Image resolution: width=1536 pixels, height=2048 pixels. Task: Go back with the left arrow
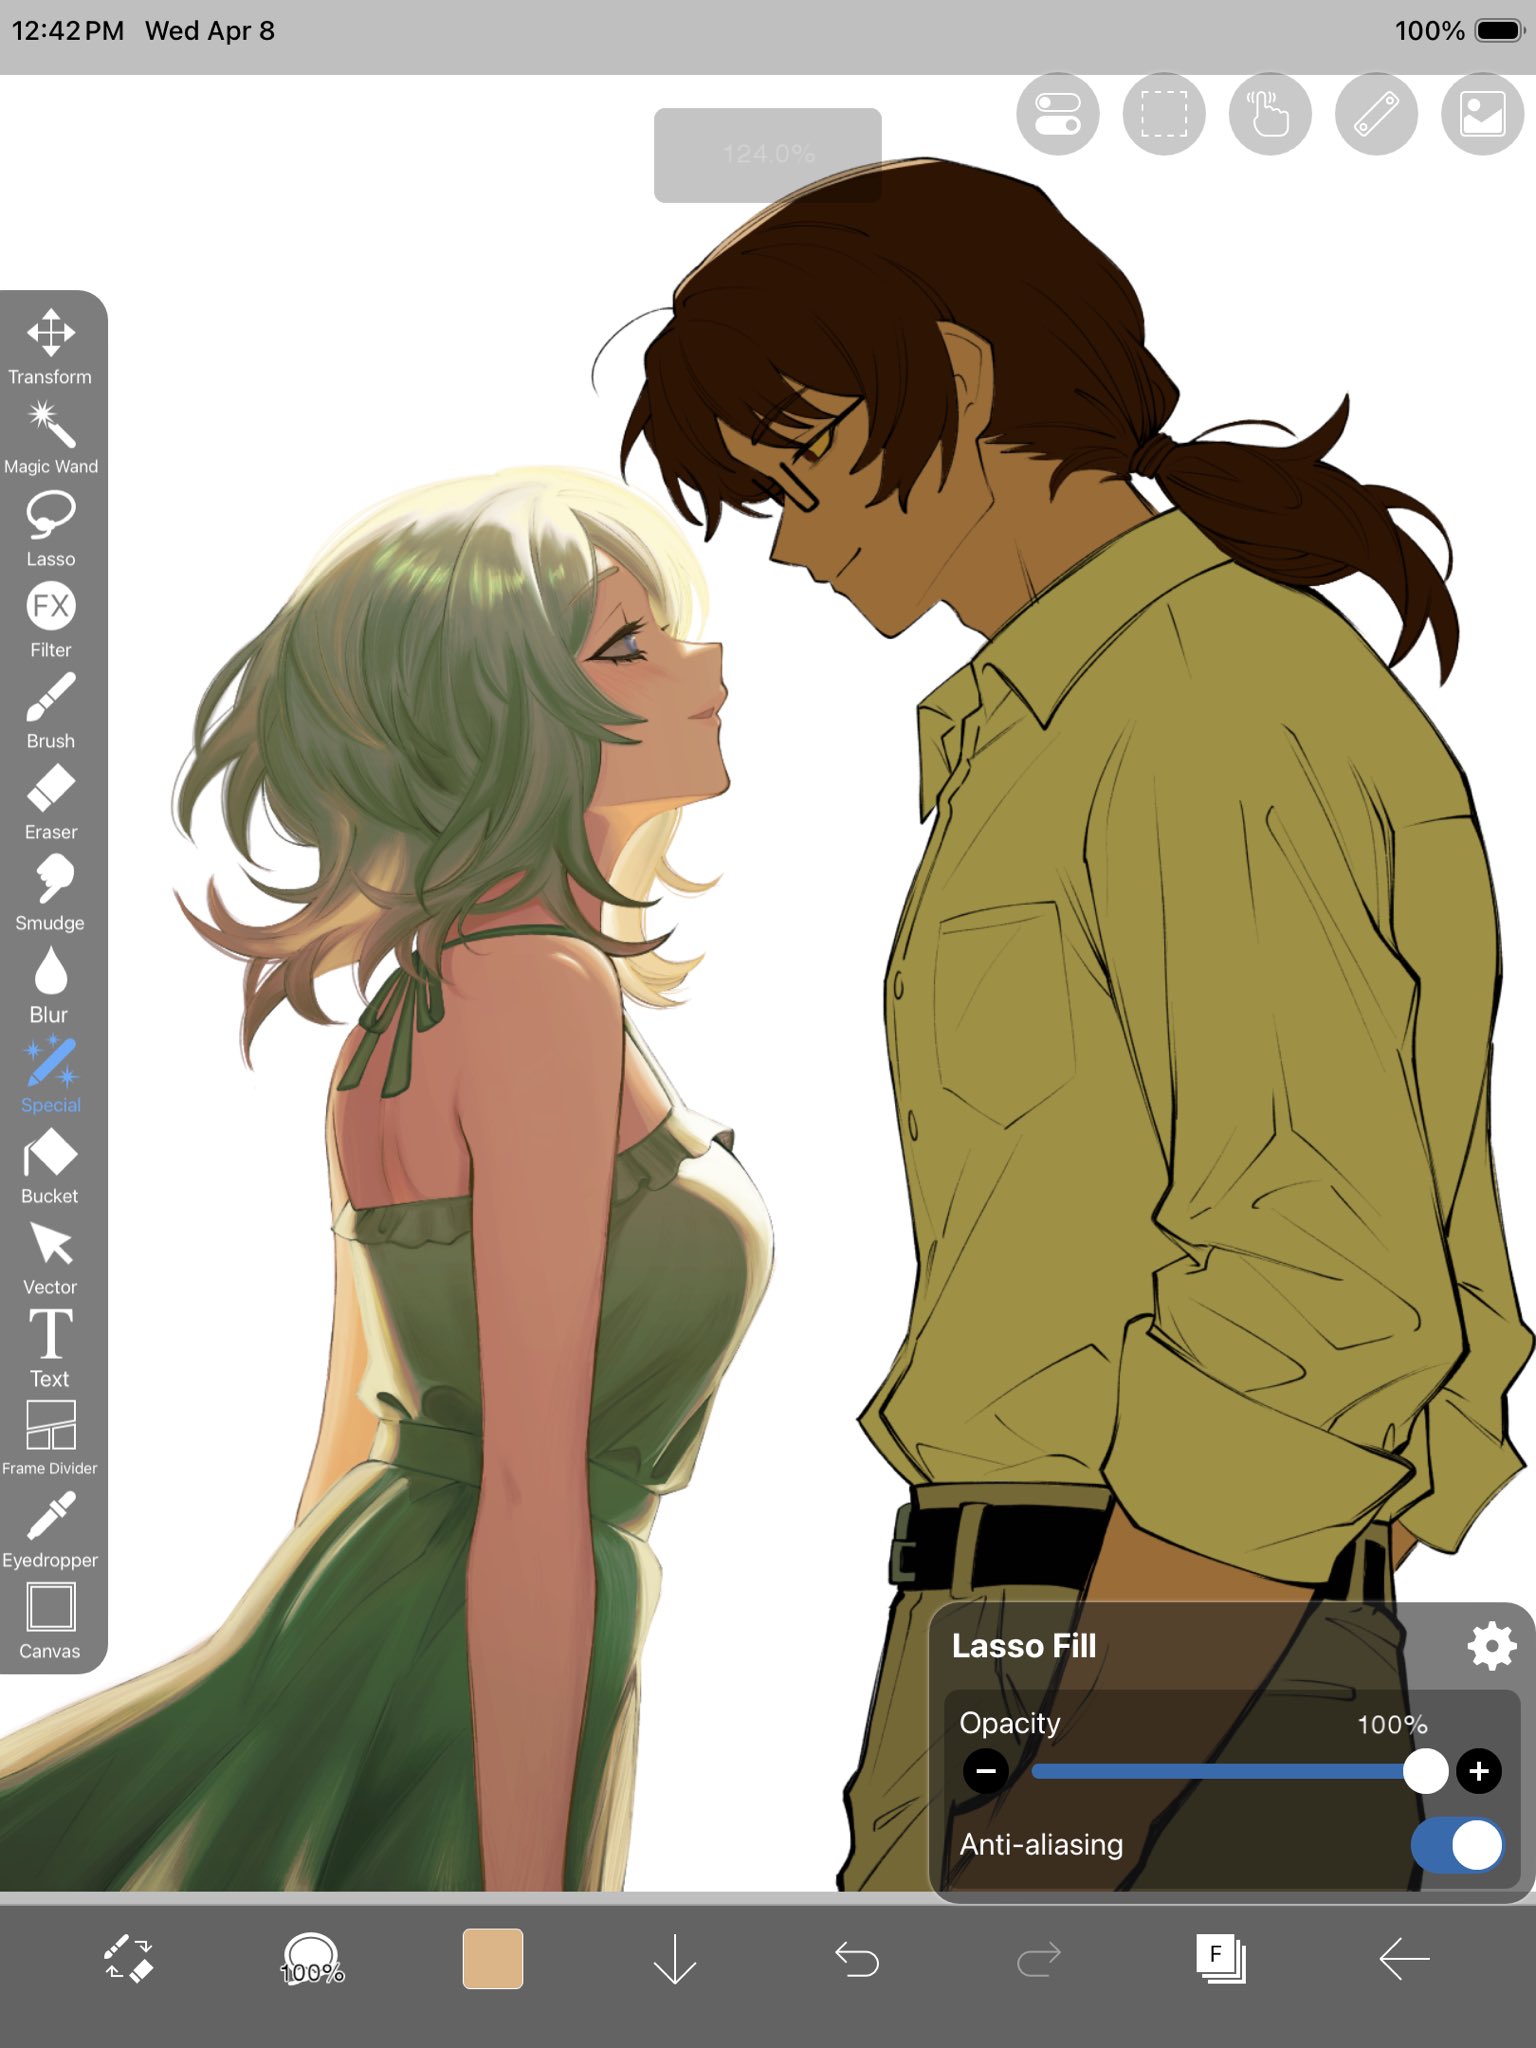click(1404, 1959)
